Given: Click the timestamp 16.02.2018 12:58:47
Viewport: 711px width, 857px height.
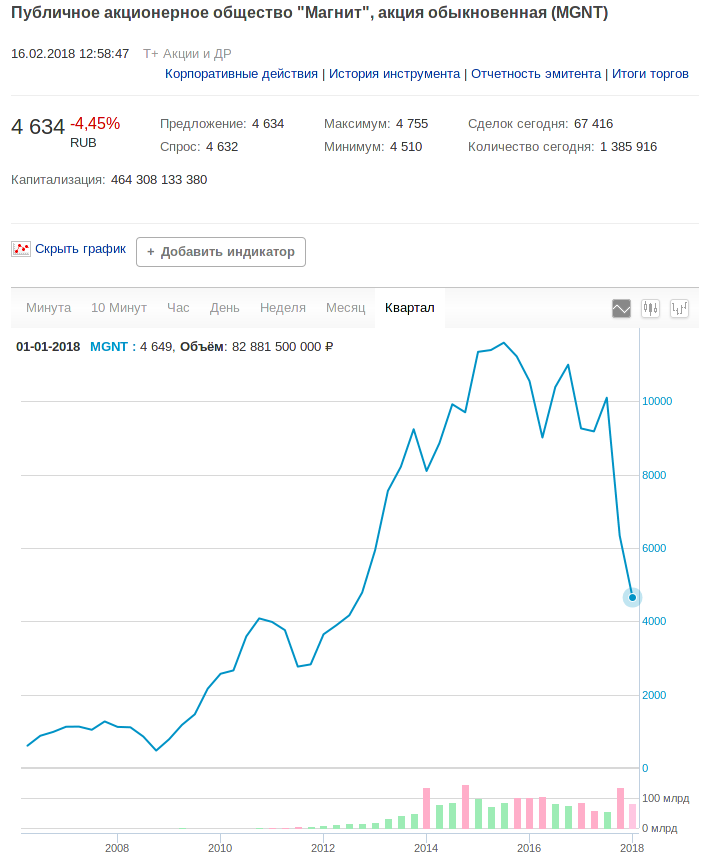Looking at the screenshot, I should [x=70, y=54].
